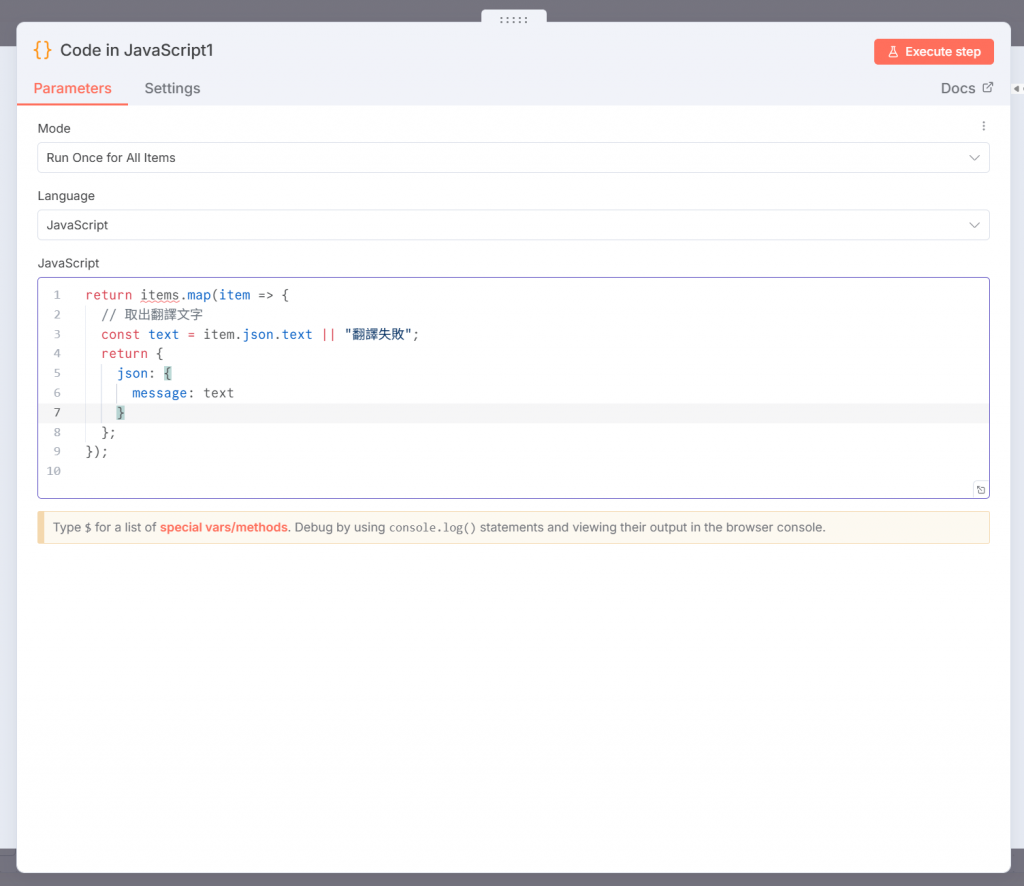Viewport: 1024px width, 886px height.
Task: Click the Mode dropdown chevron
Action: coord(974,158)
